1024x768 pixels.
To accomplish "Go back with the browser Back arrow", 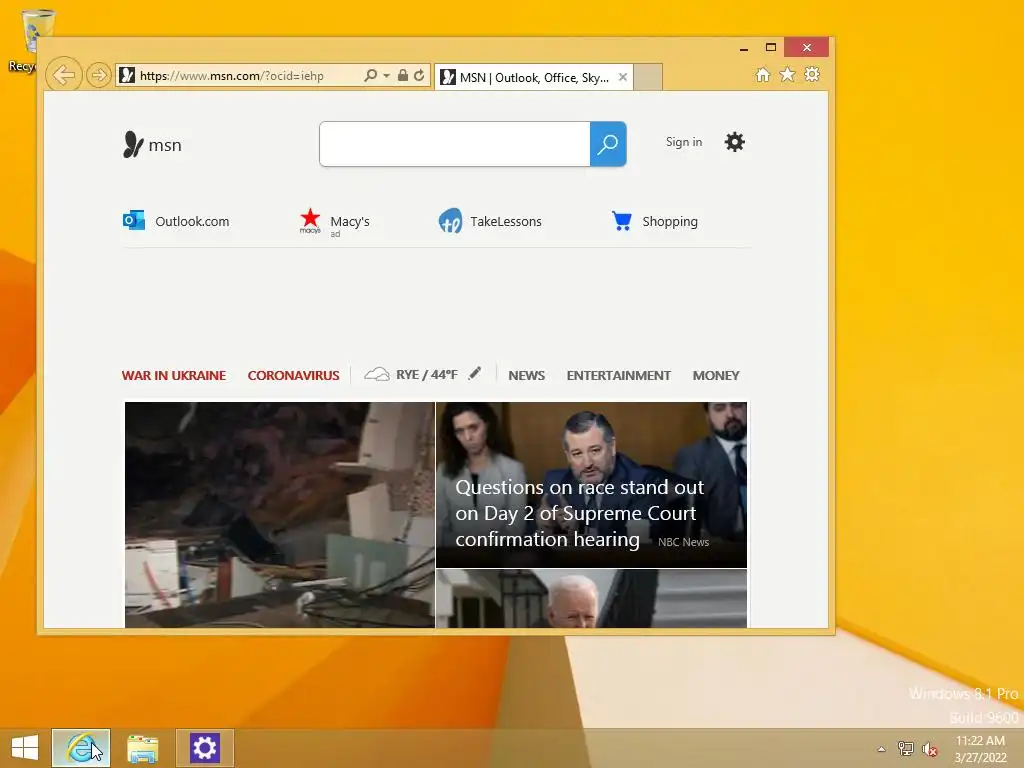I will point(63,75).
